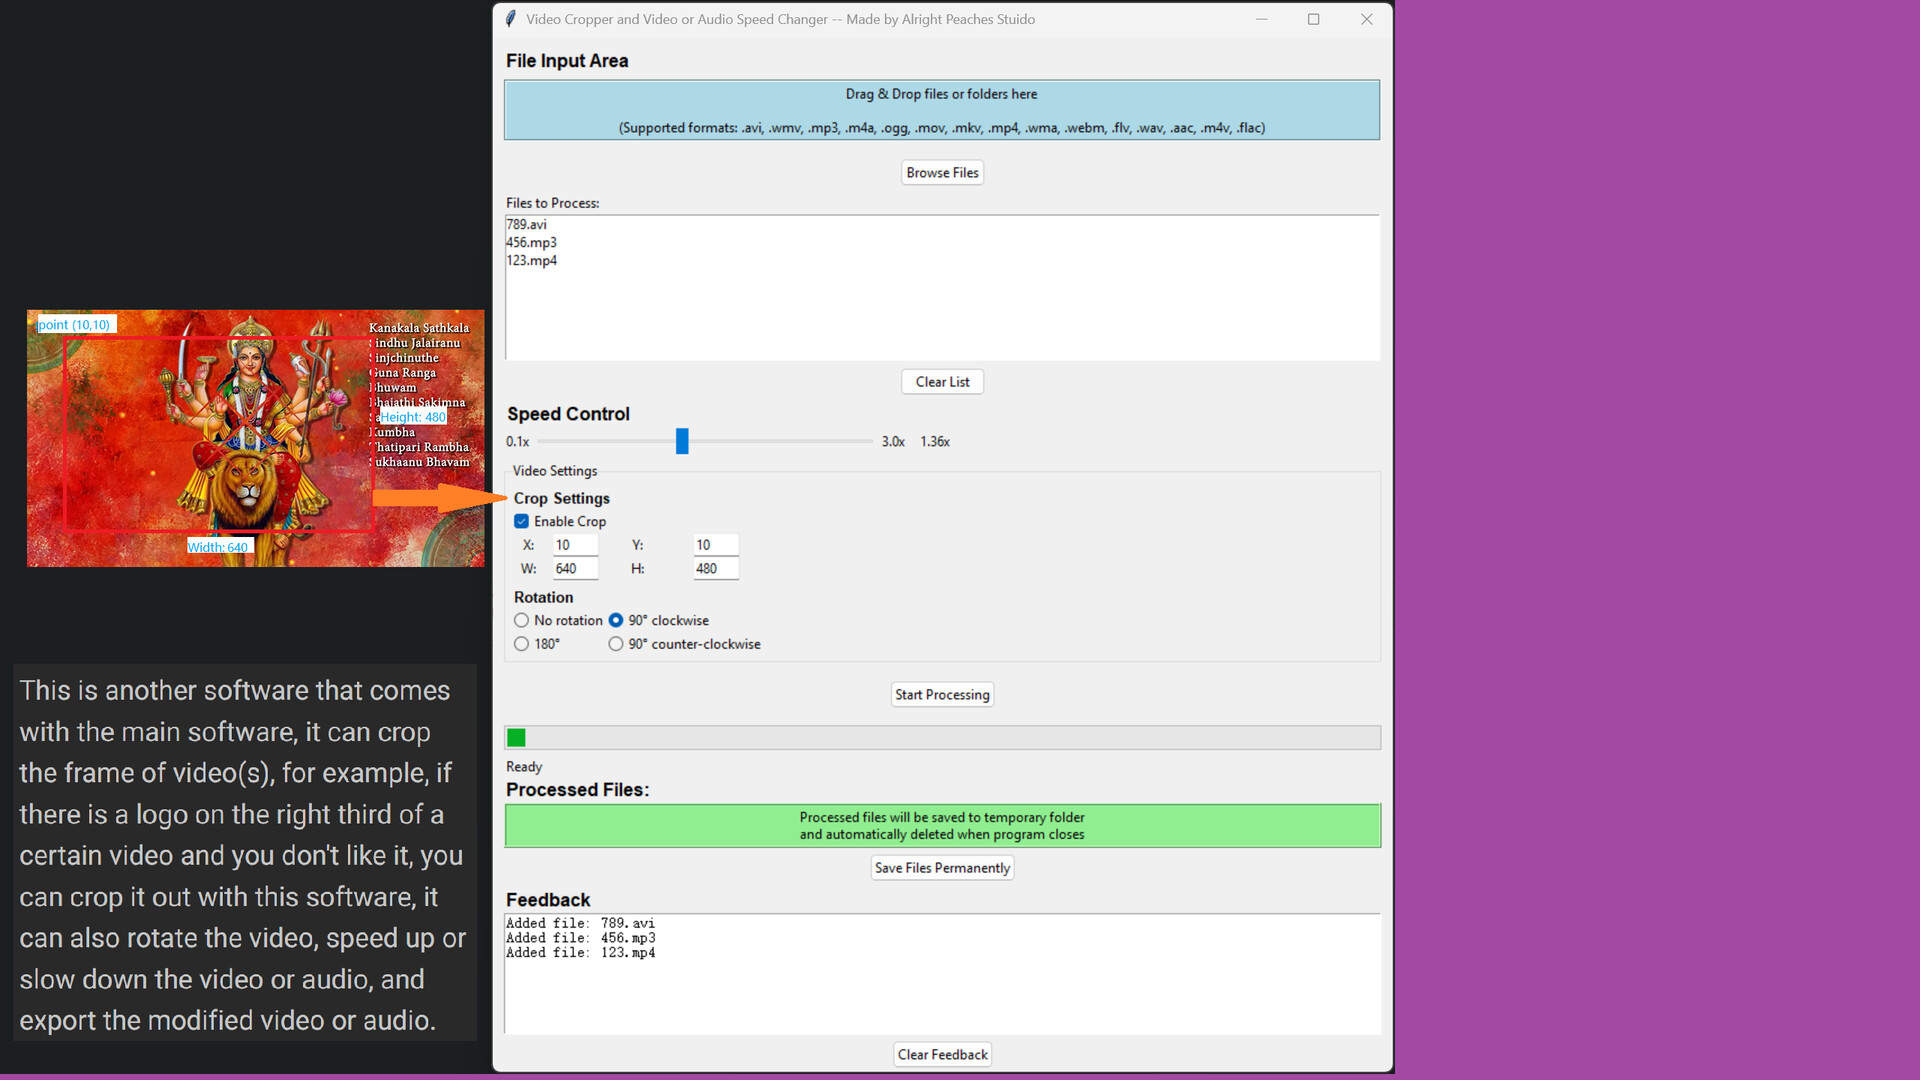Close the Video Cropper window
This screenshot has height=1080, width=1920.
point(1366,19)
